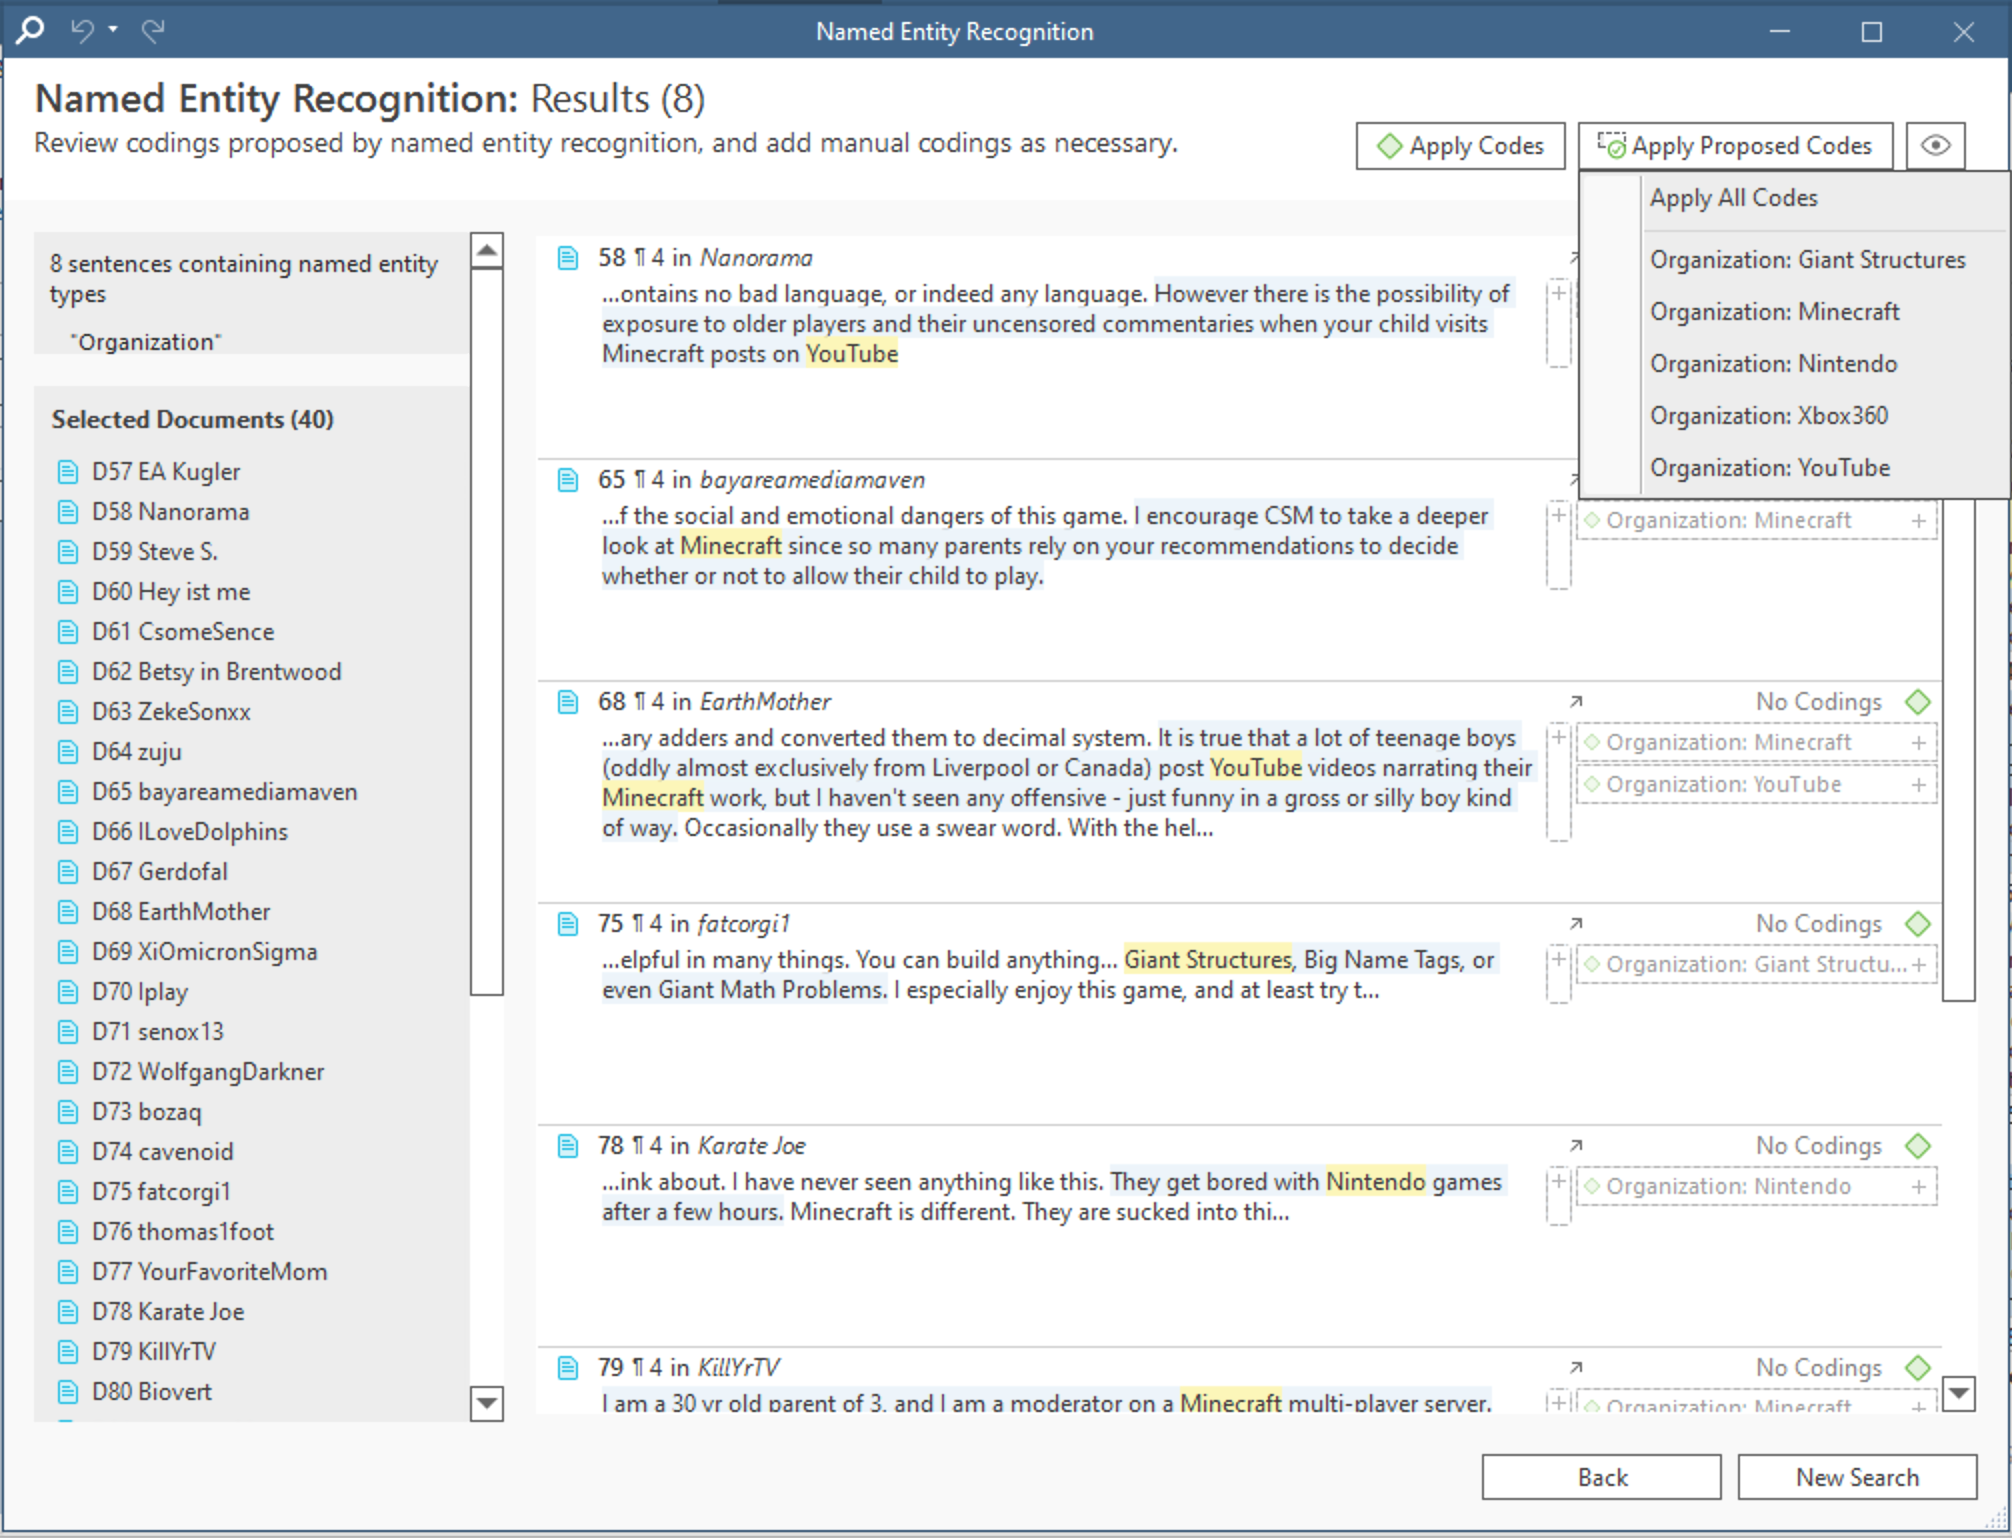Click green code diamond for KillYrTV result

point(1918,1368)
